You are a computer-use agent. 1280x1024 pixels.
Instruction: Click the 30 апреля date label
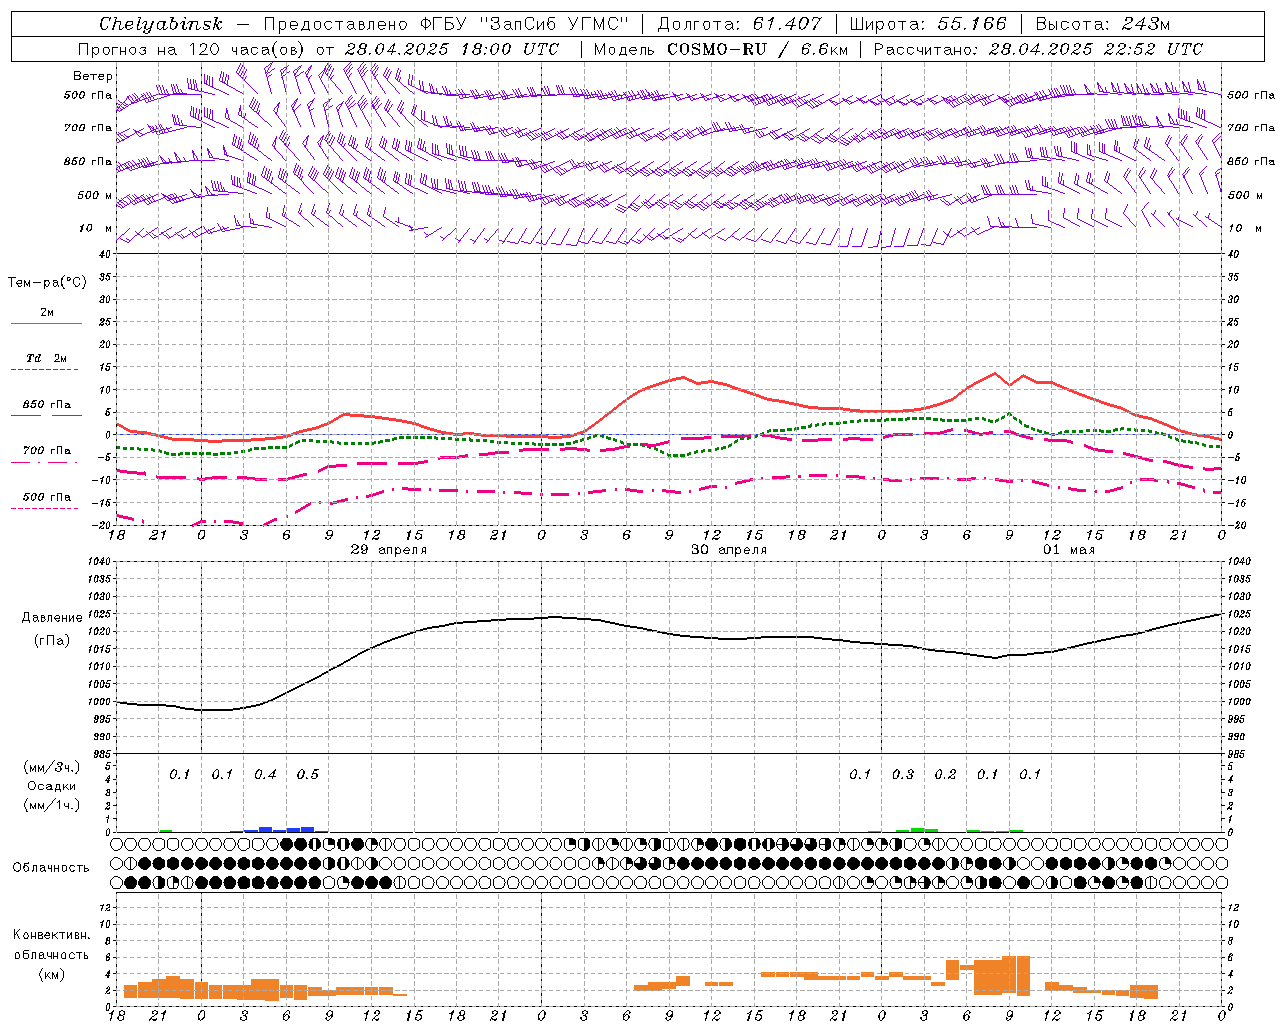[x=729, y=550]
